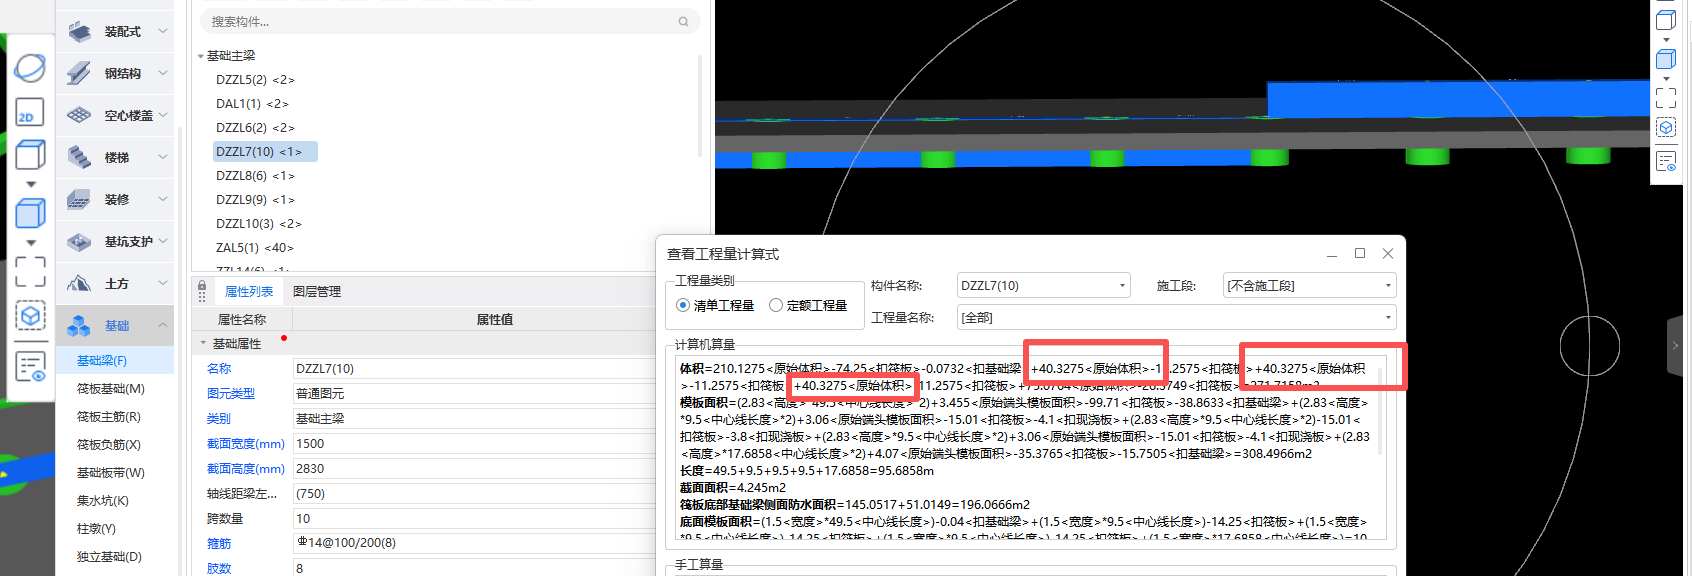
Task: Select 集水坑(K) component type
Action: (x=103, y=501)
